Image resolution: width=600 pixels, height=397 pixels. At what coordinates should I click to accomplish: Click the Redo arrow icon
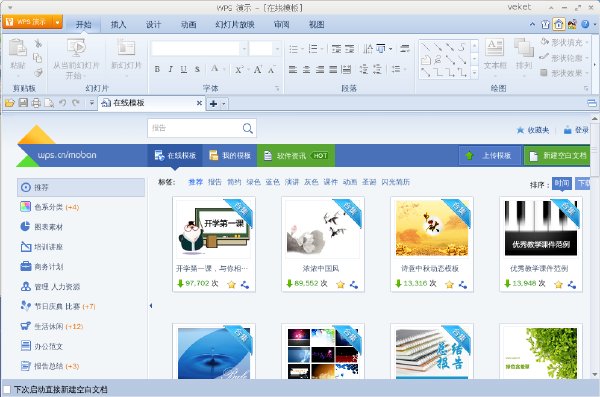pos(76,103)
